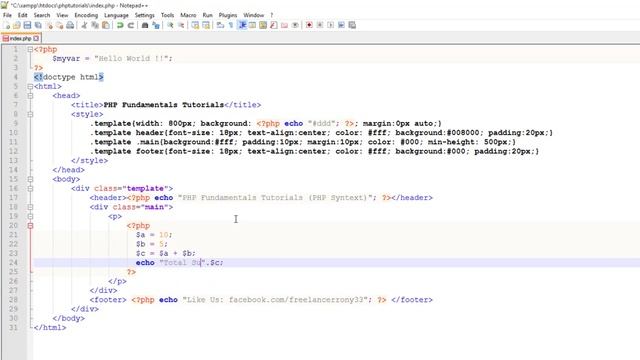640x360 pixels.
Task: Click the Close All documents icon
Action: (x=60, y=25)
